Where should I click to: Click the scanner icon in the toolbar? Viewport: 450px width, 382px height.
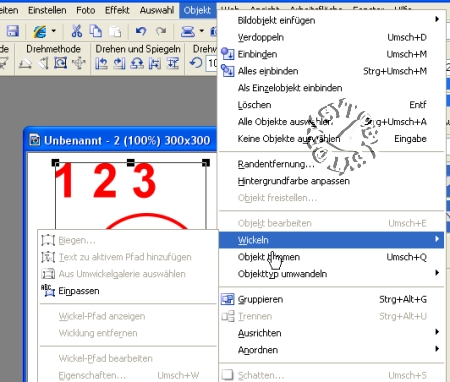click(188, 31)
